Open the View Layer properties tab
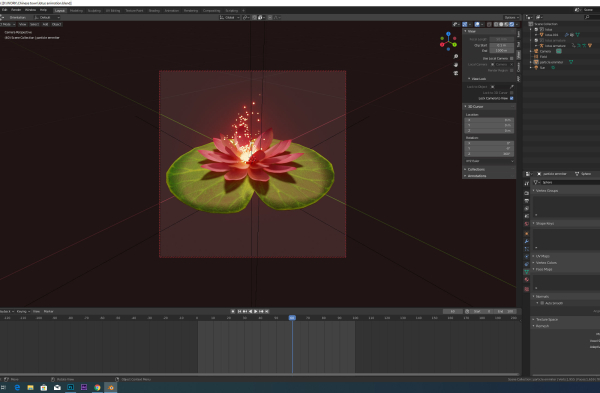600x393 pixels. pyautogui.click(x=527, y=209)
